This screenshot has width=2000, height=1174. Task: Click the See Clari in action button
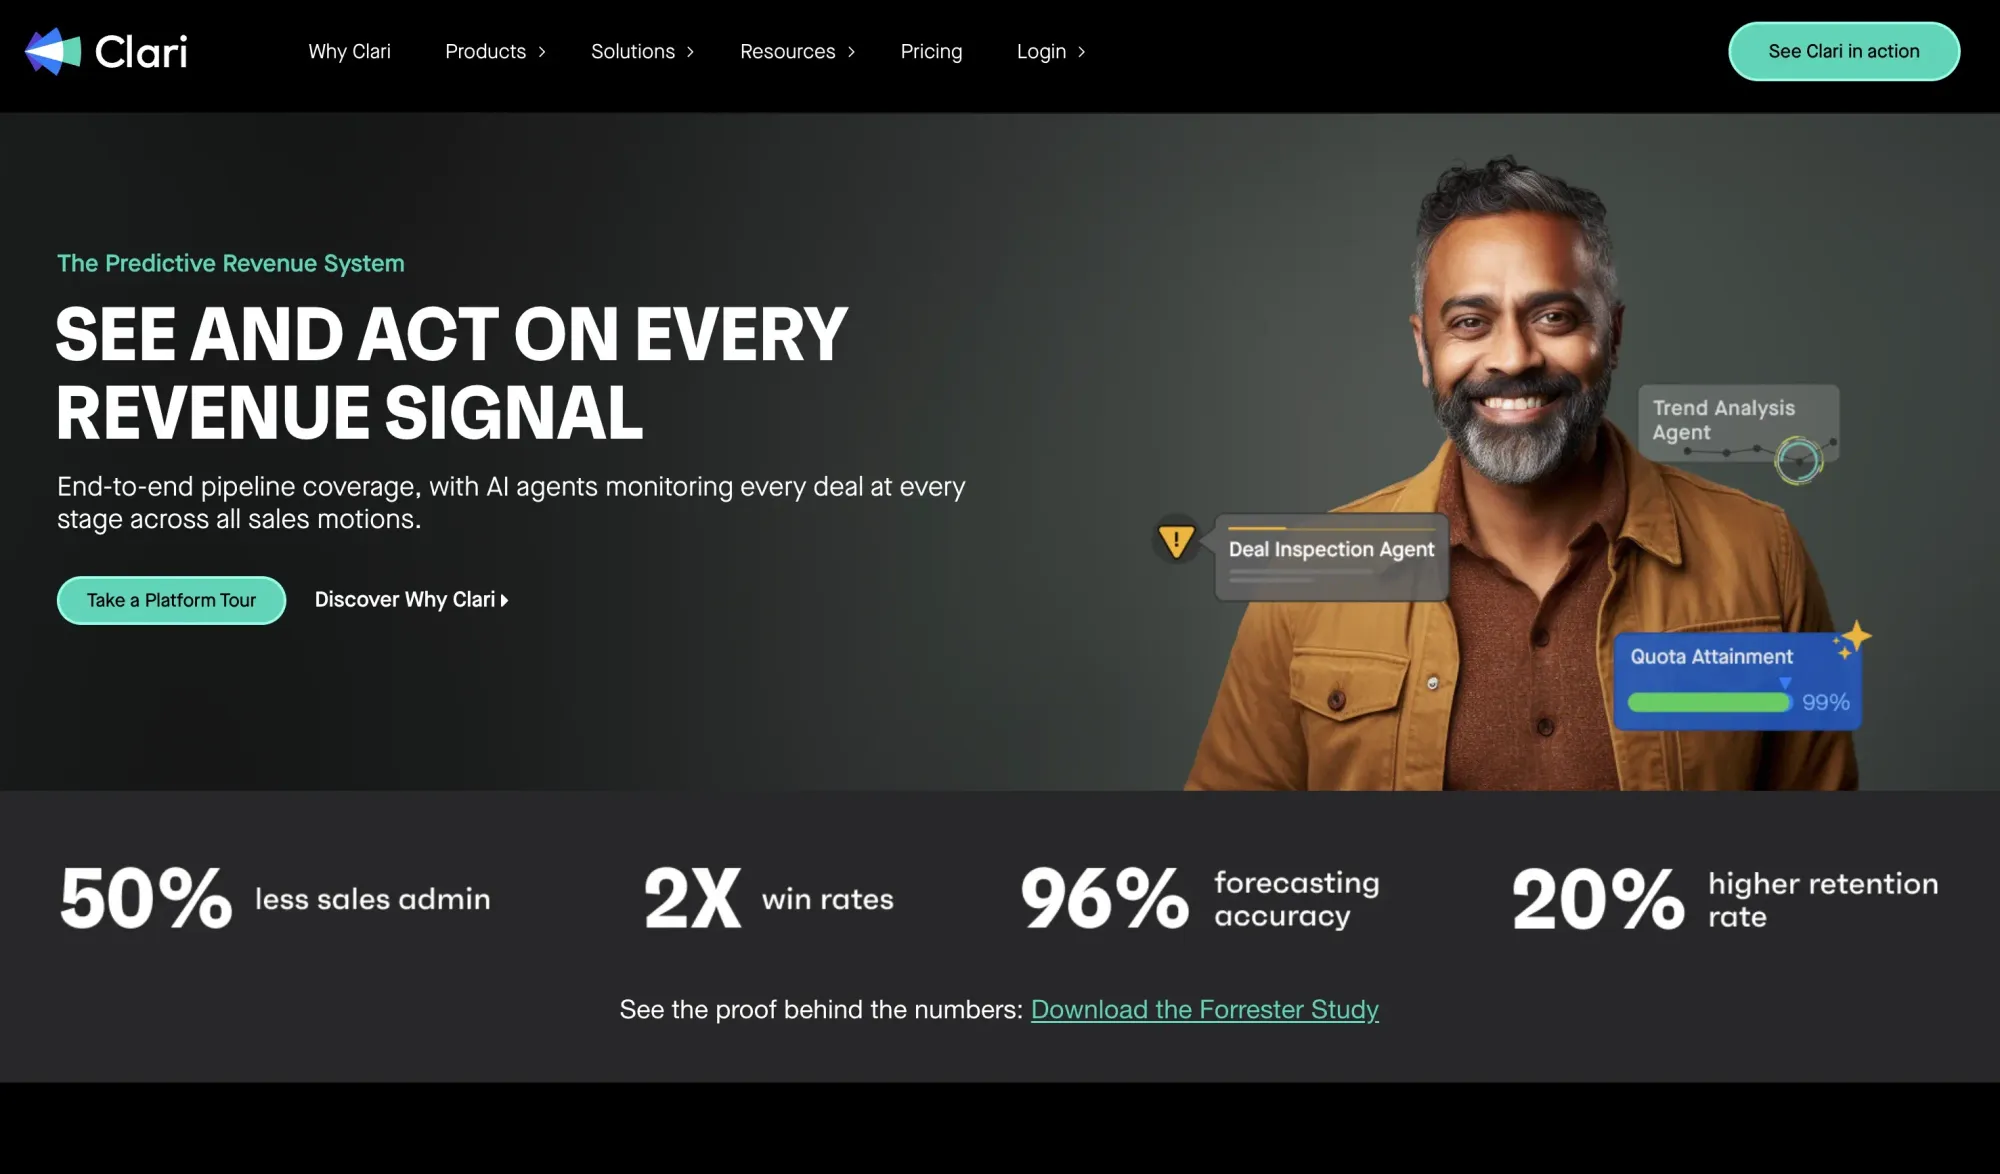[x=1844, y=51]
